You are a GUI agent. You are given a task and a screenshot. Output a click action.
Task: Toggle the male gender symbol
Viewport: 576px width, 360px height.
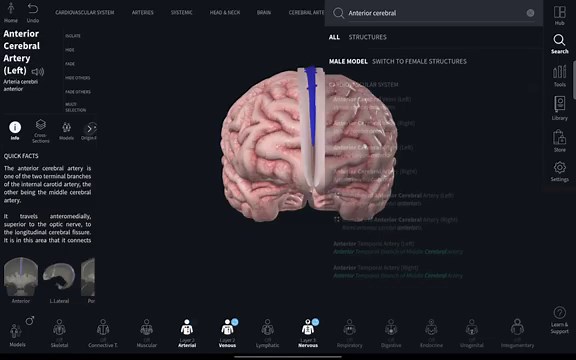pos(30,321)
